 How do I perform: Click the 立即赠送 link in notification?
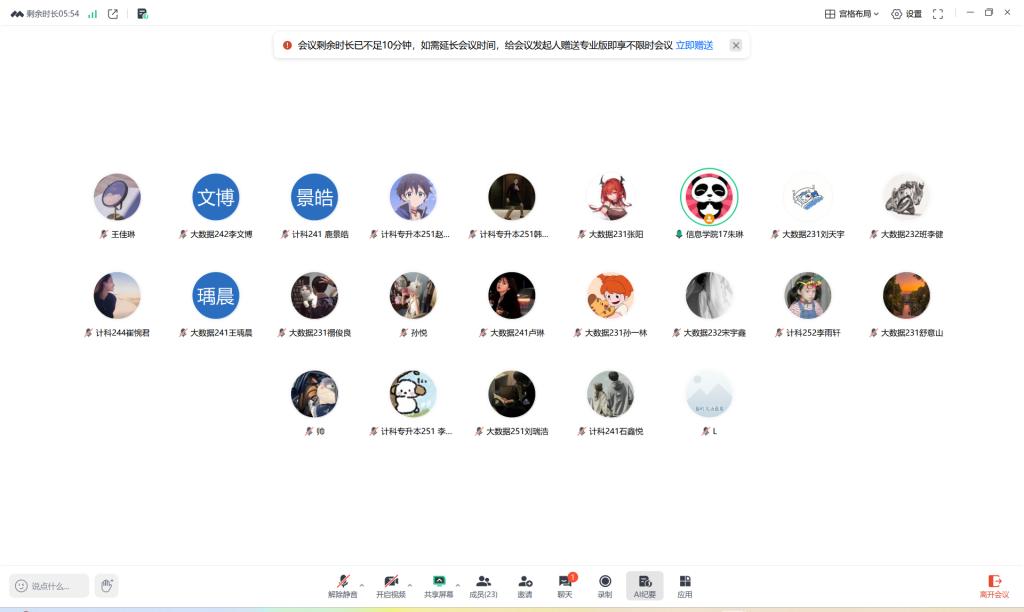(694, 45)
